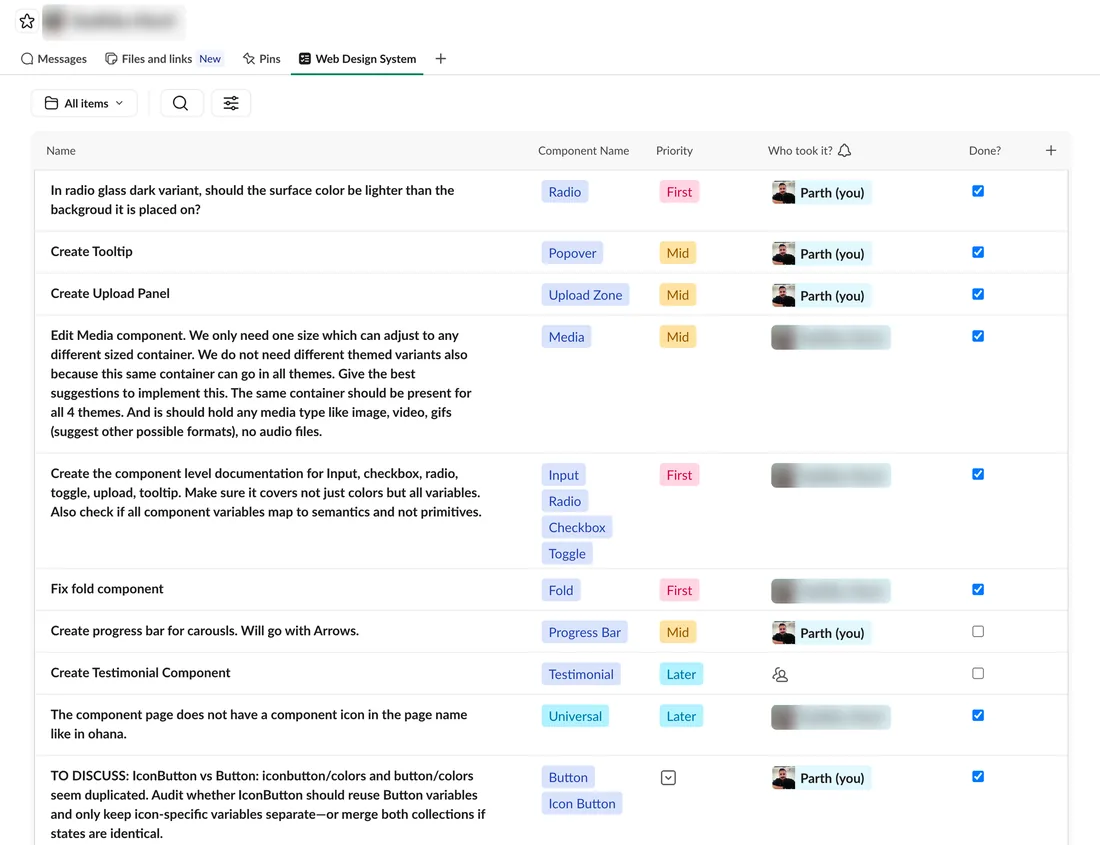Uncheck Done for the radio glass dark variant row
Screen dimensions: 1100x845
click(978, 191)
